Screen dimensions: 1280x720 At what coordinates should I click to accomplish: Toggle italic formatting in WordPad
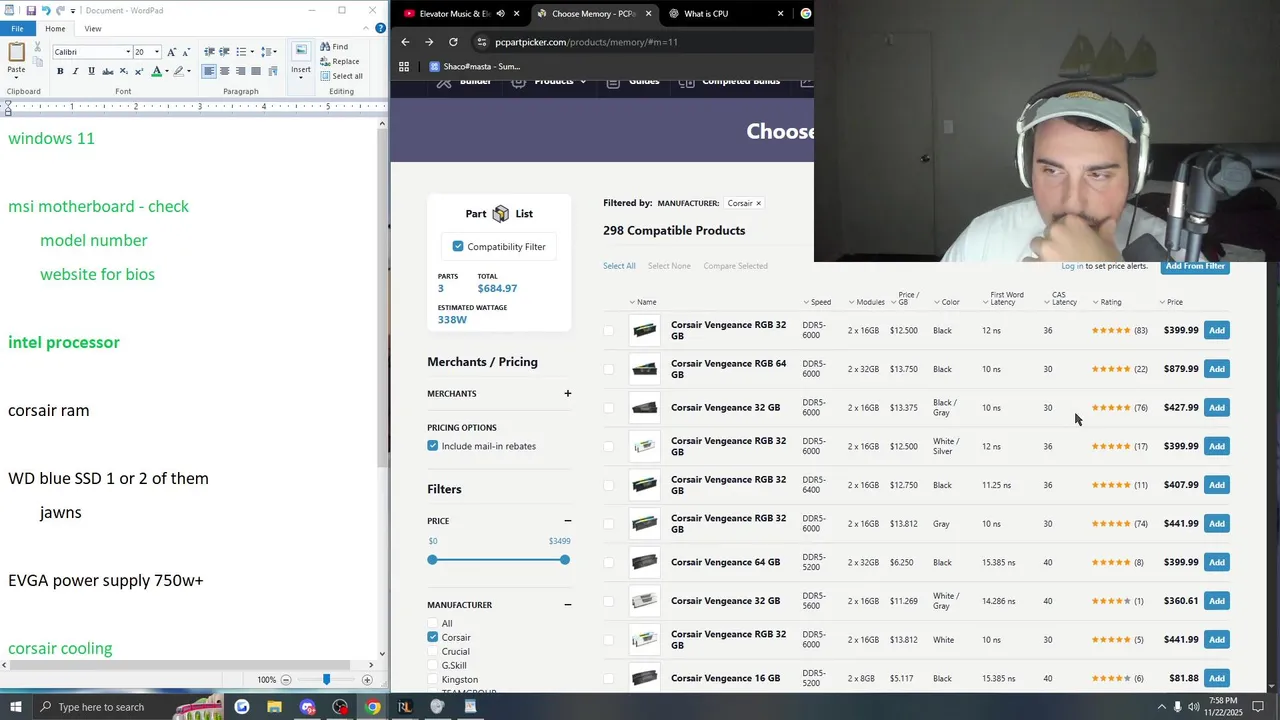coord(76,71)
